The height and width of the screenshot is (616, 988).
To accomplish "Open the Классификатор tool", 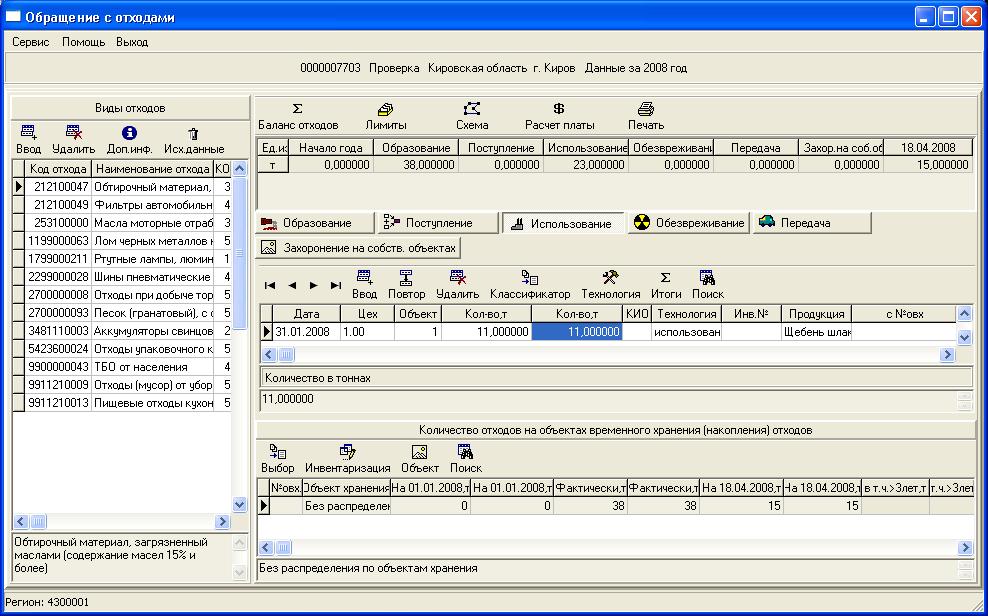I will click(x=529, y=285).
